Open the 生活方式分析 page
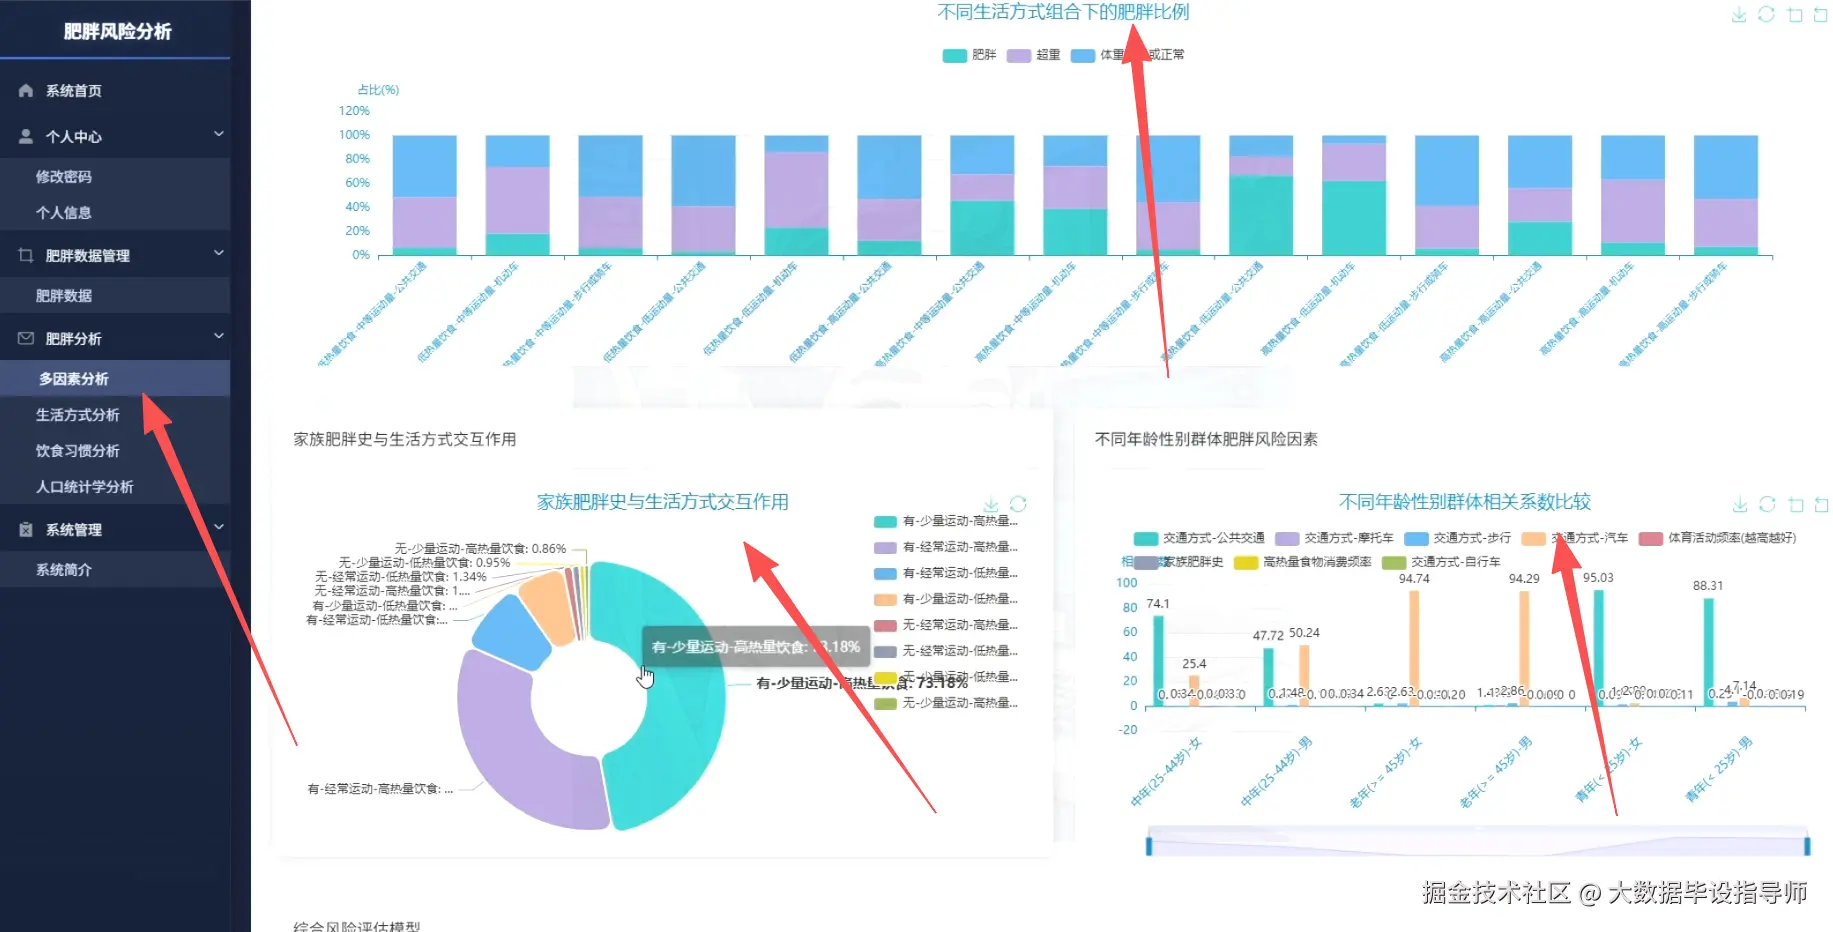Screen dimensions: 1833x932 pyautogui.click(x=115, y=415)
